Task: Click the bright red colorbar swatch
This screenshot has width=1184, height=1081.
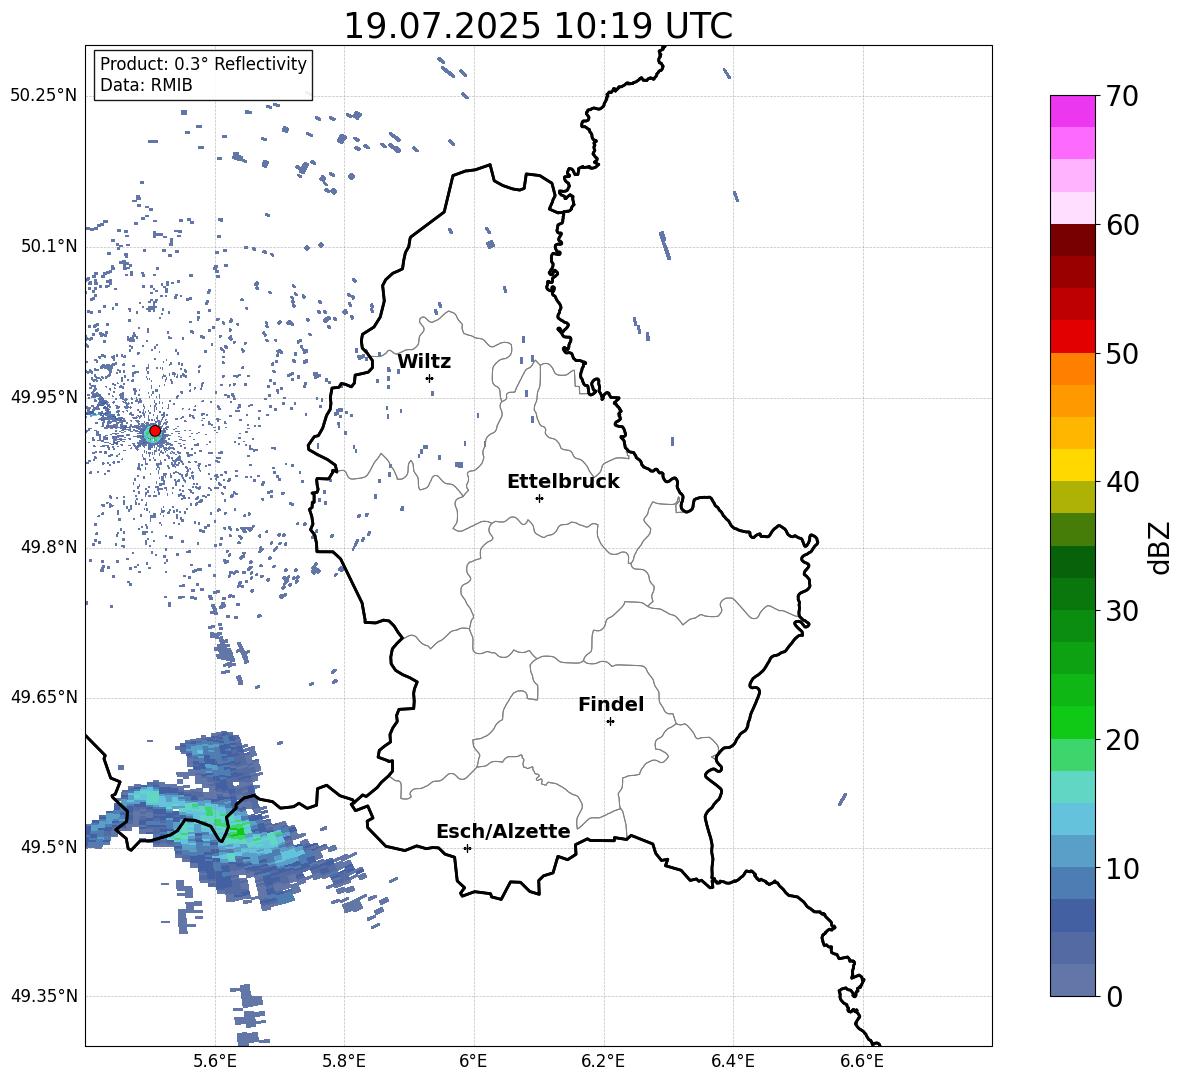Action: click(x=1073, y=337)
